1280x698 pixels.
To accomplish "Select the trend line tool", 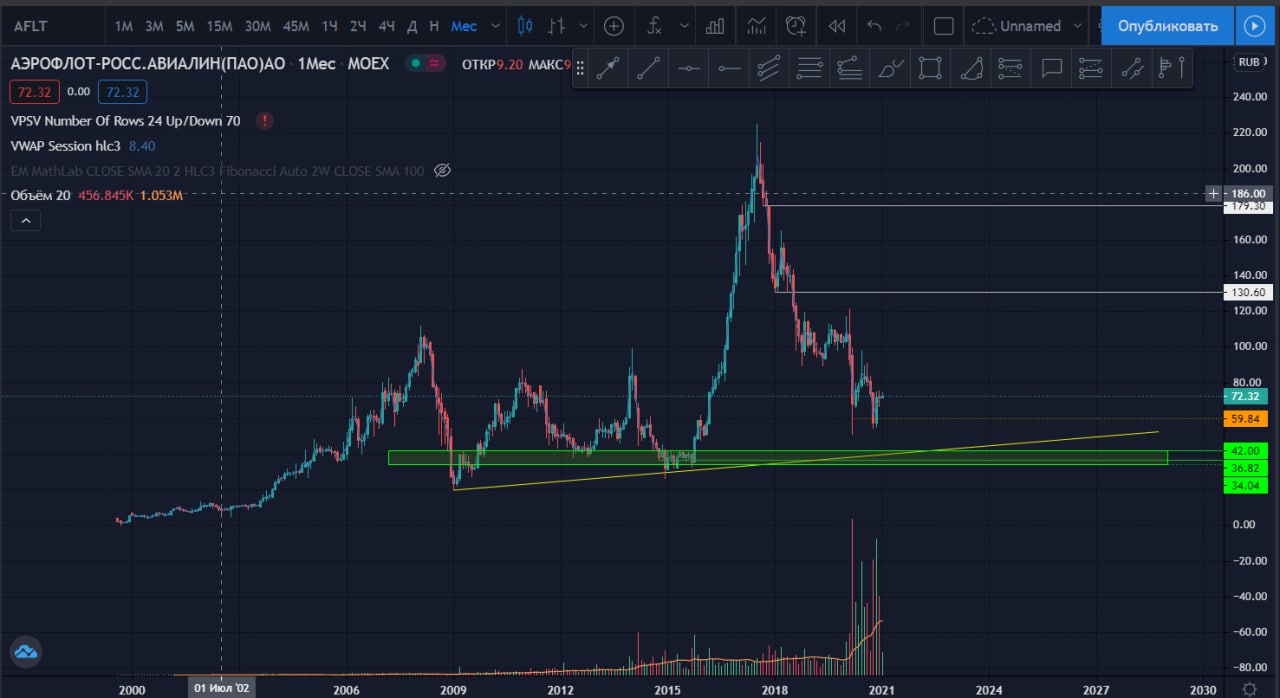I will (649, 68).
